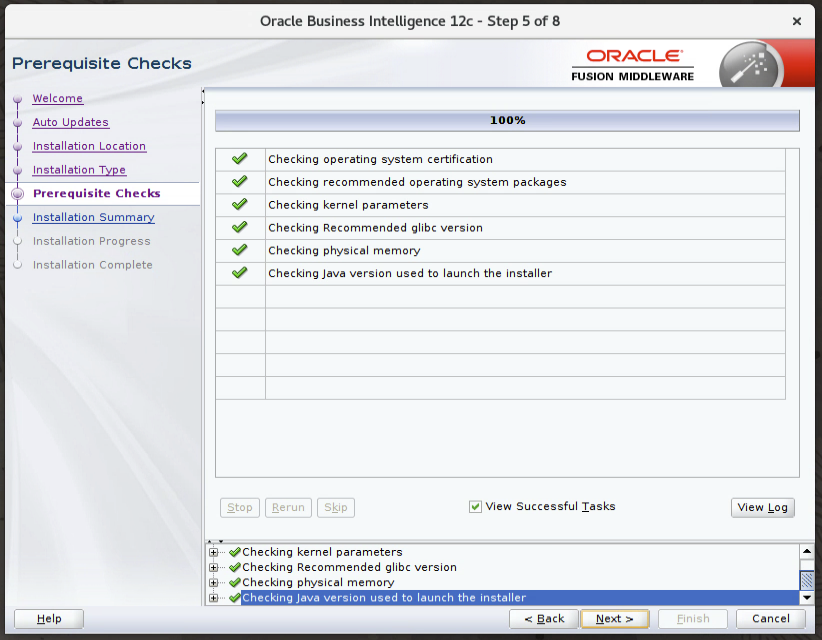Select 'Checking recommended operating system packages' row
The height and width of the screenshot is (640, 822).
click(500, 182)
